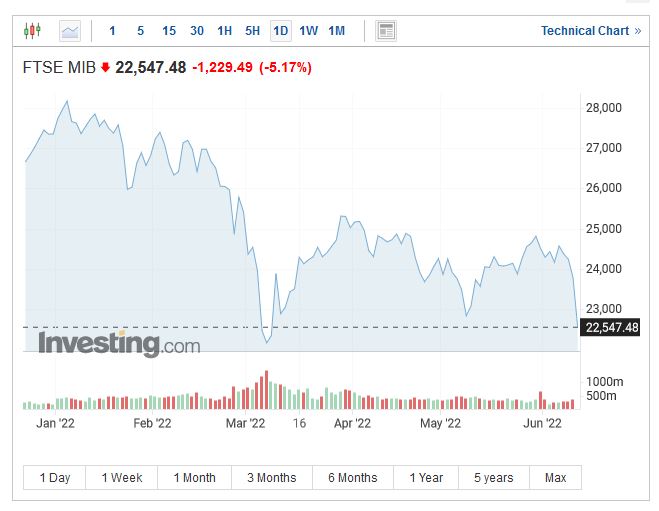
Task: Open the news overlay icon
Action: [x=386, y=31]
